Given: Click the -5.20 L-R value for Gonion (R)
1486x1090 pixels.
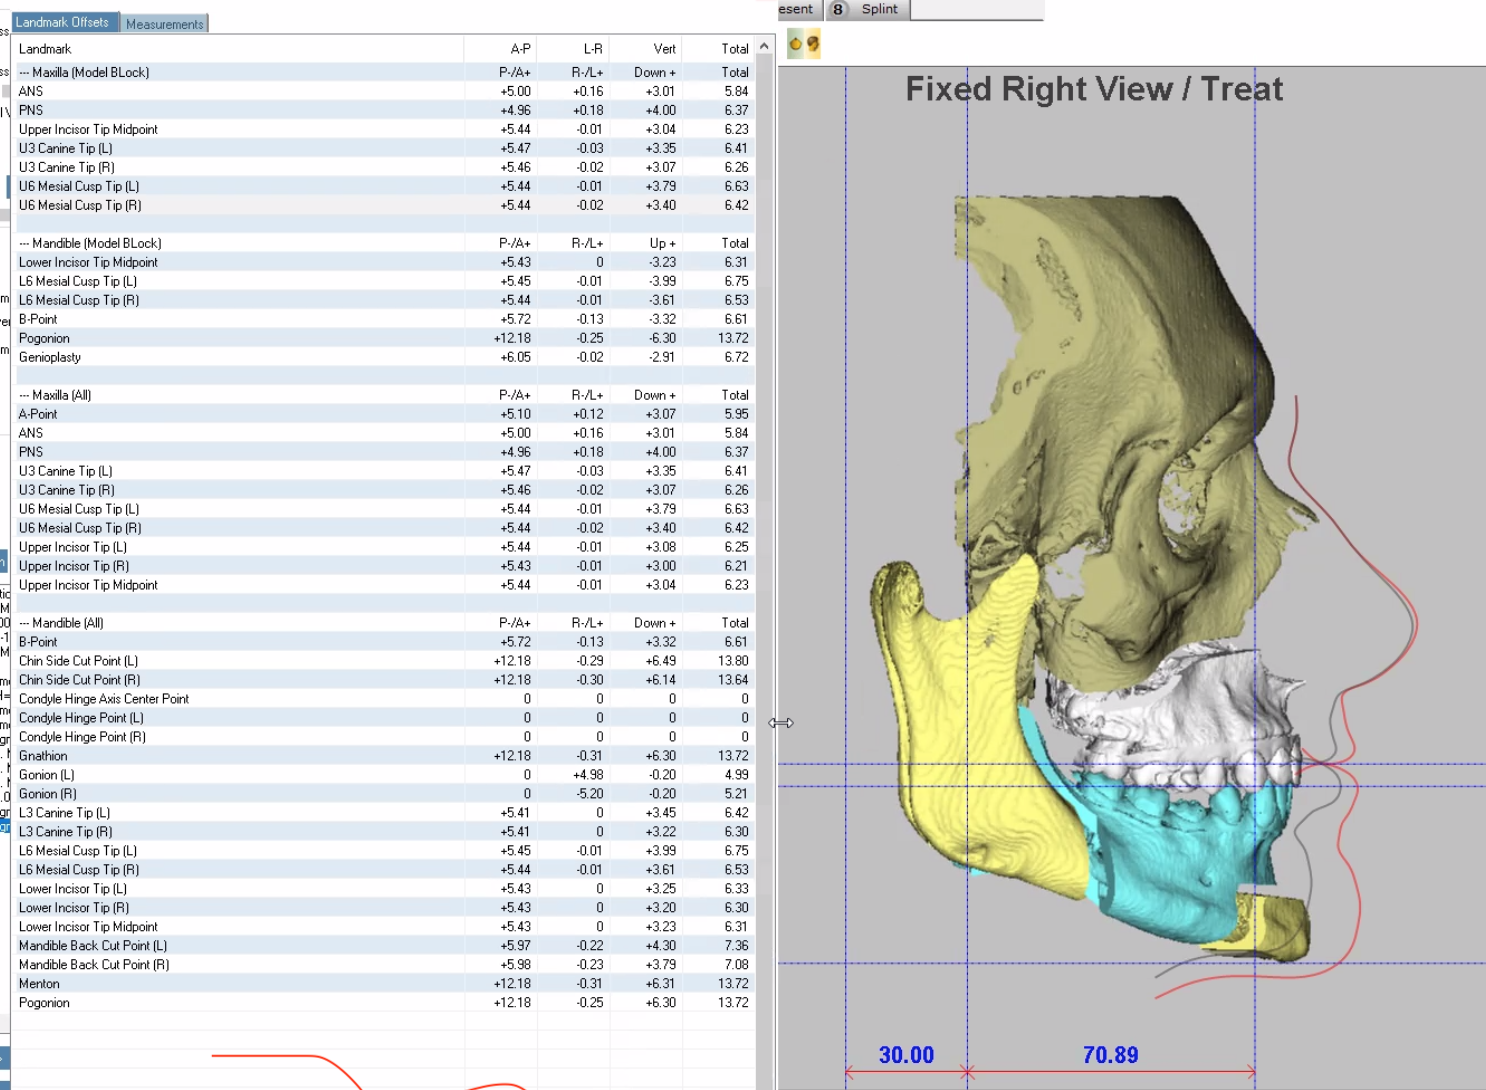Looking at the screenshot, I should click(x=590, y=794).
